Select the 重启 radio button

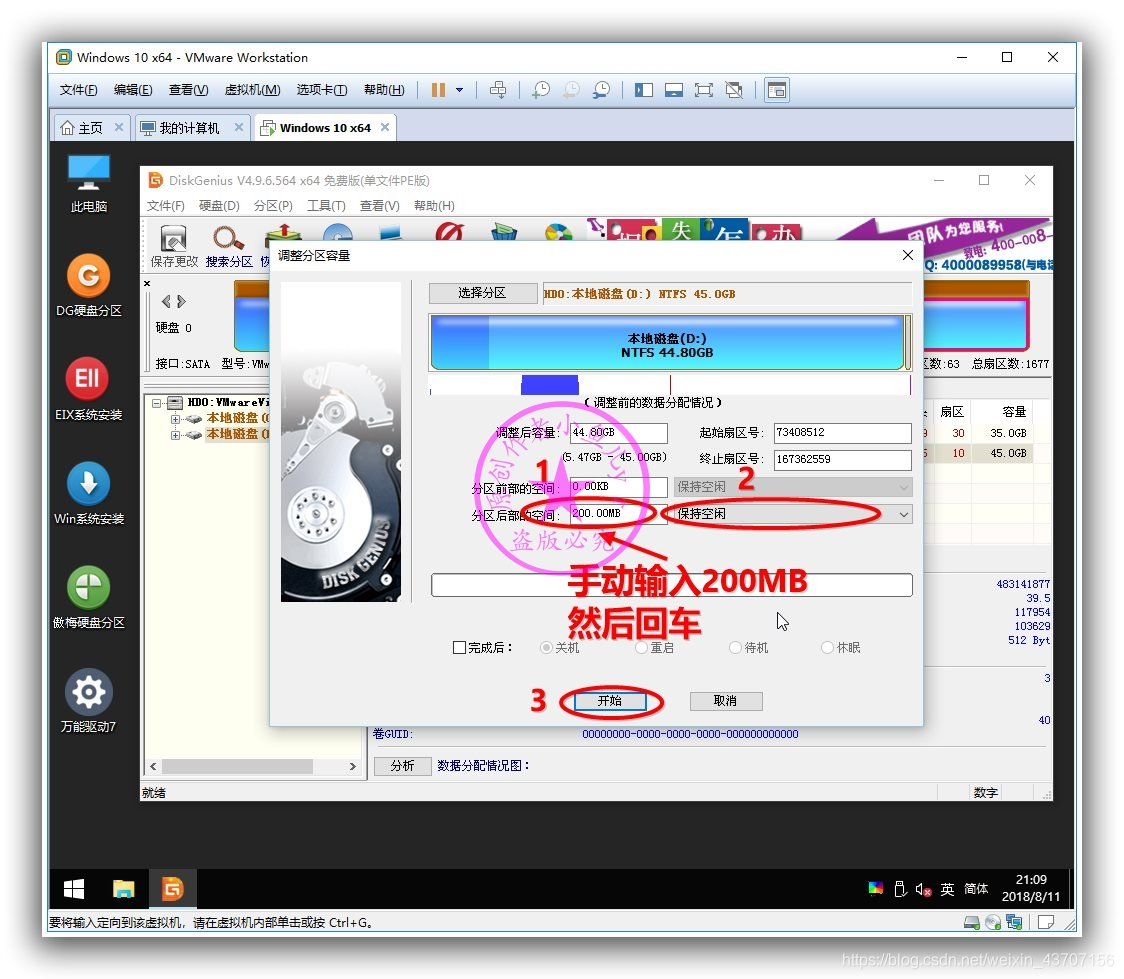pyautogui.click(x=642, y=647)
